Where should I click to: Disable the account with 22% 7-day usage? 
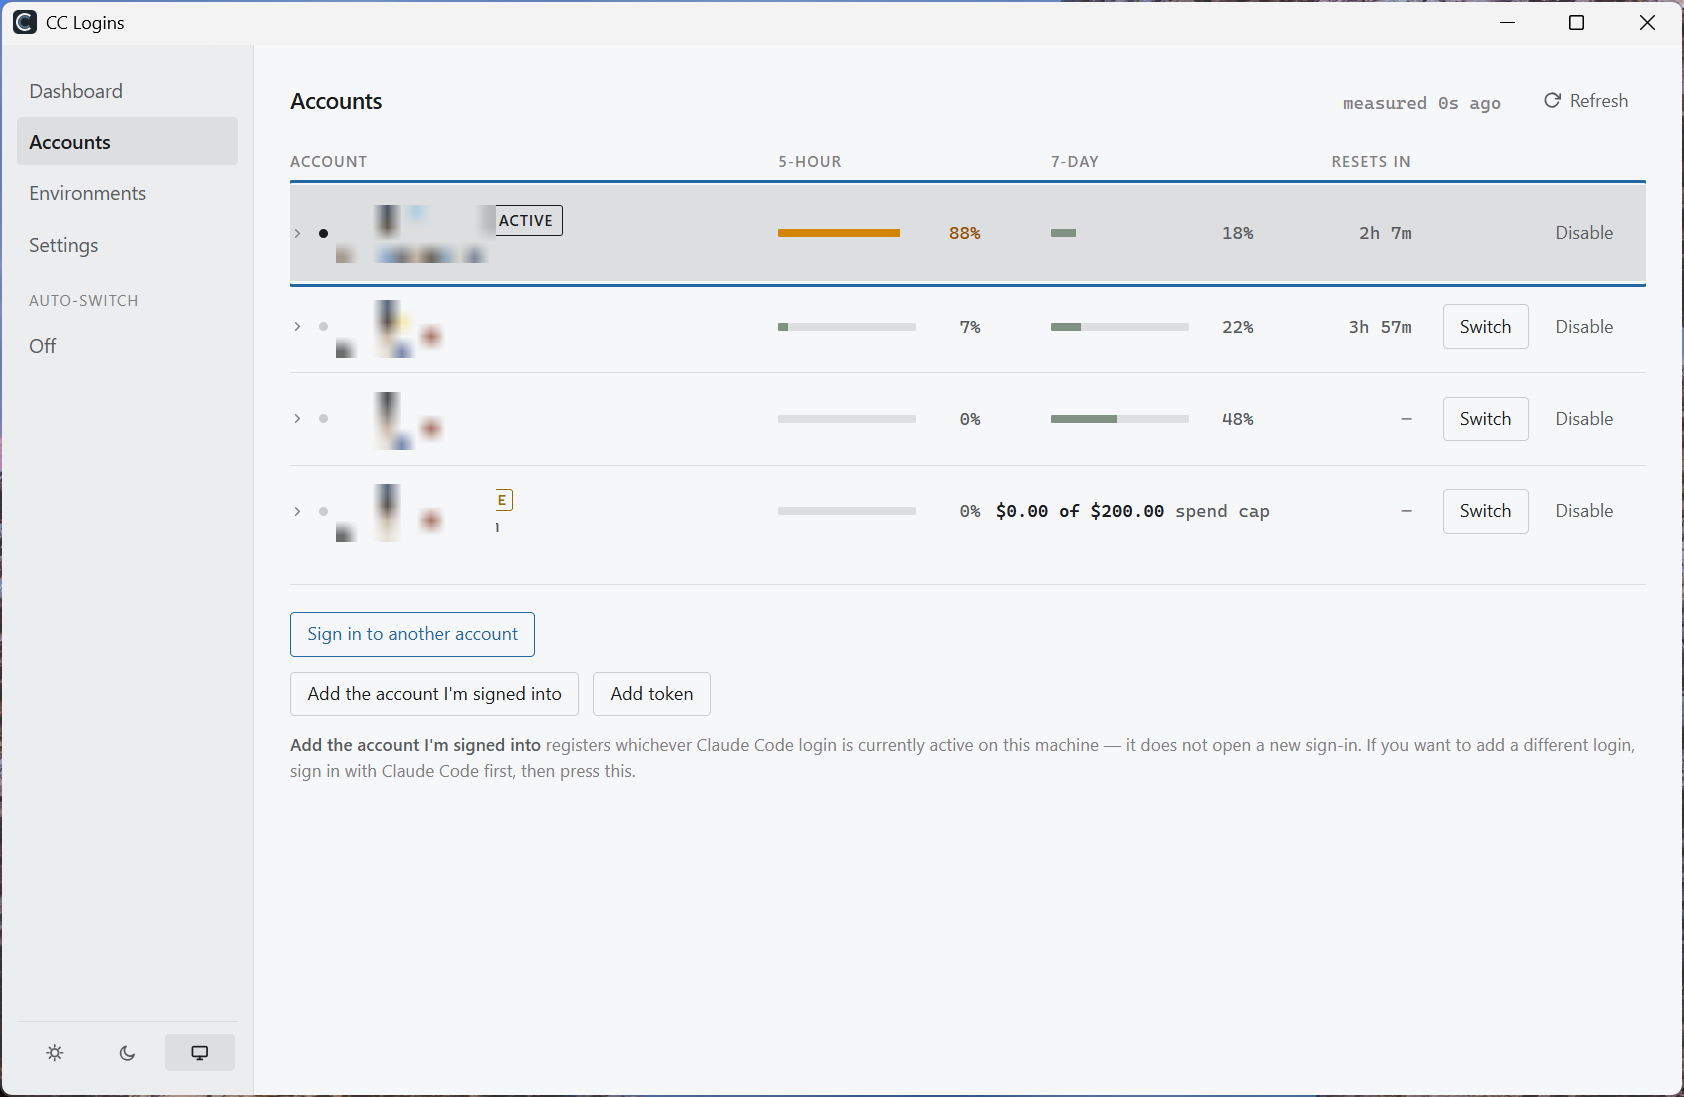pos(1584,327)
